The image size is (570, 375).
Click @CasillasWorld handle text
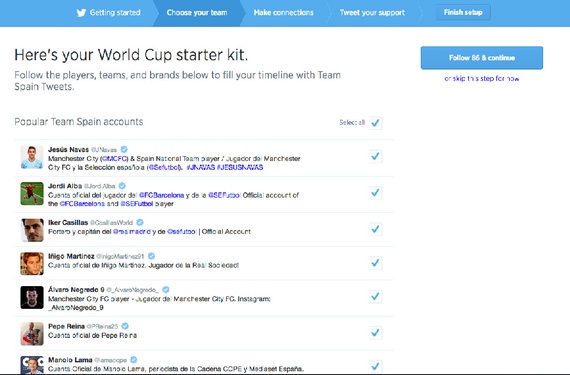111,222
